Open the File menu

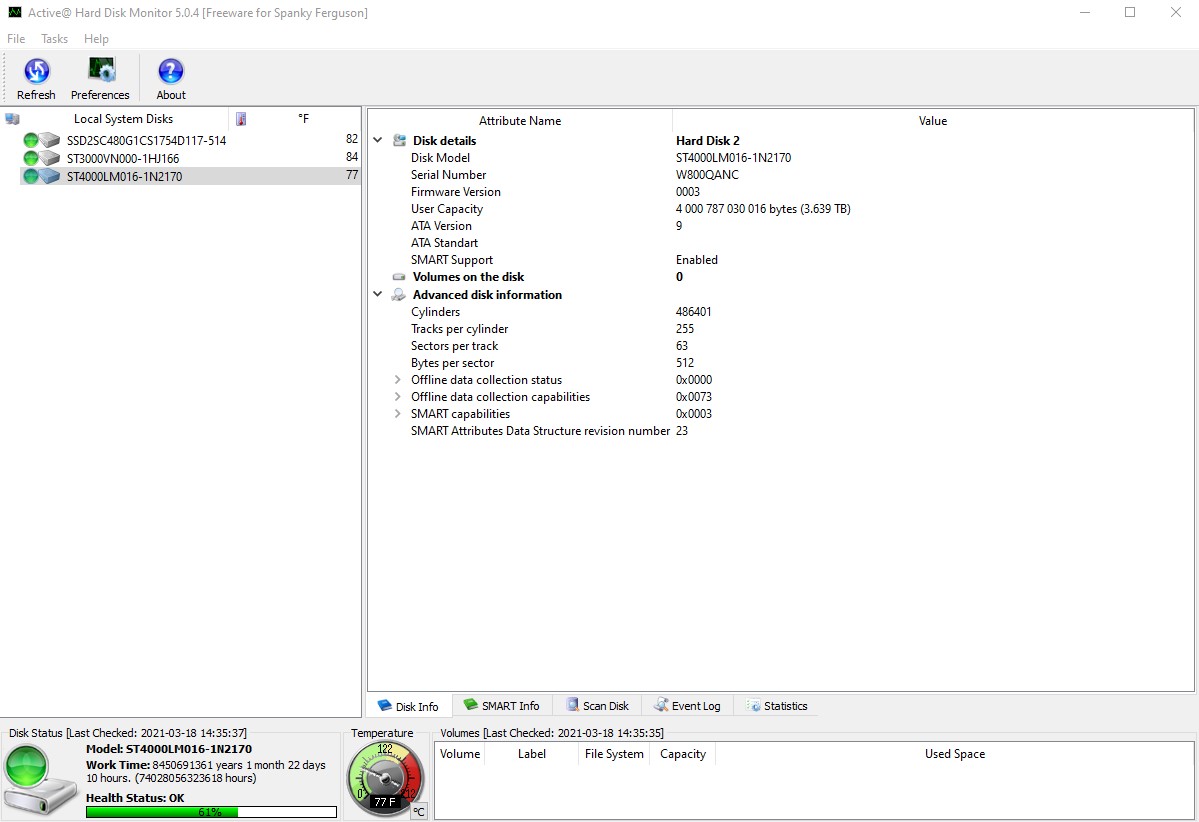point(16,39)
